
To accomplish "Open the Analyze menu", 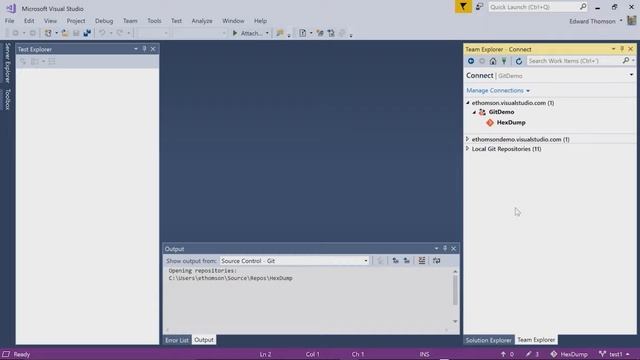I will pyautogui.click(x=202, y=21).
